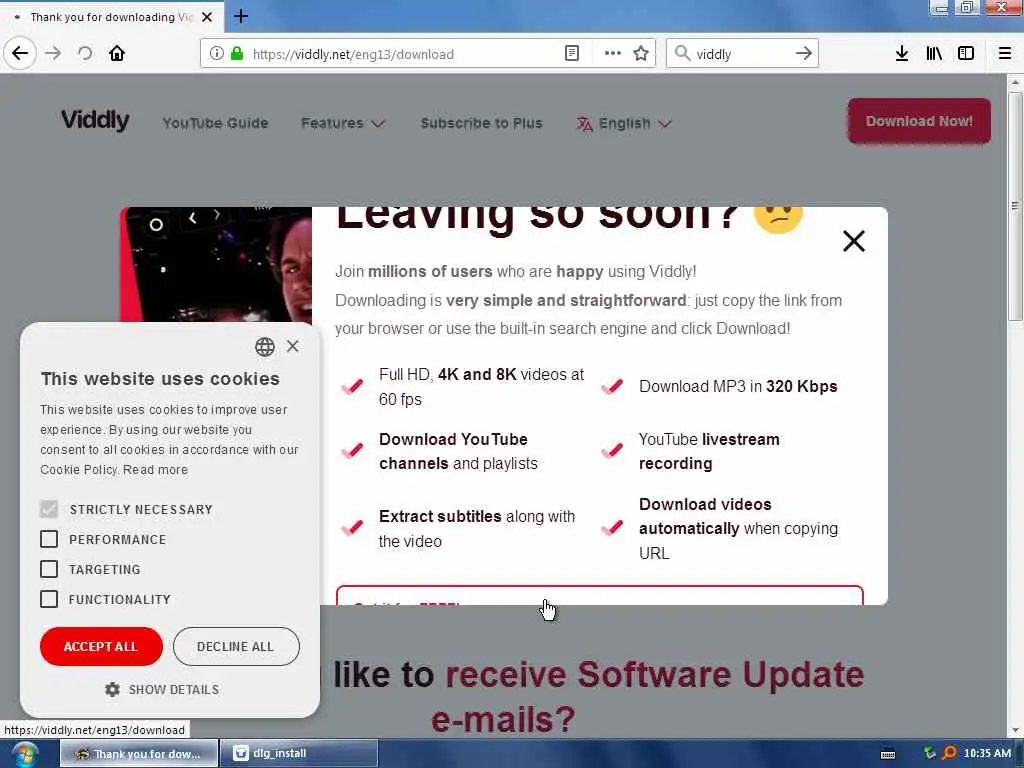The height and width of the screenshot is (768, 1024).
Task: Open the Windows Start button
Action: click(24, 754)
